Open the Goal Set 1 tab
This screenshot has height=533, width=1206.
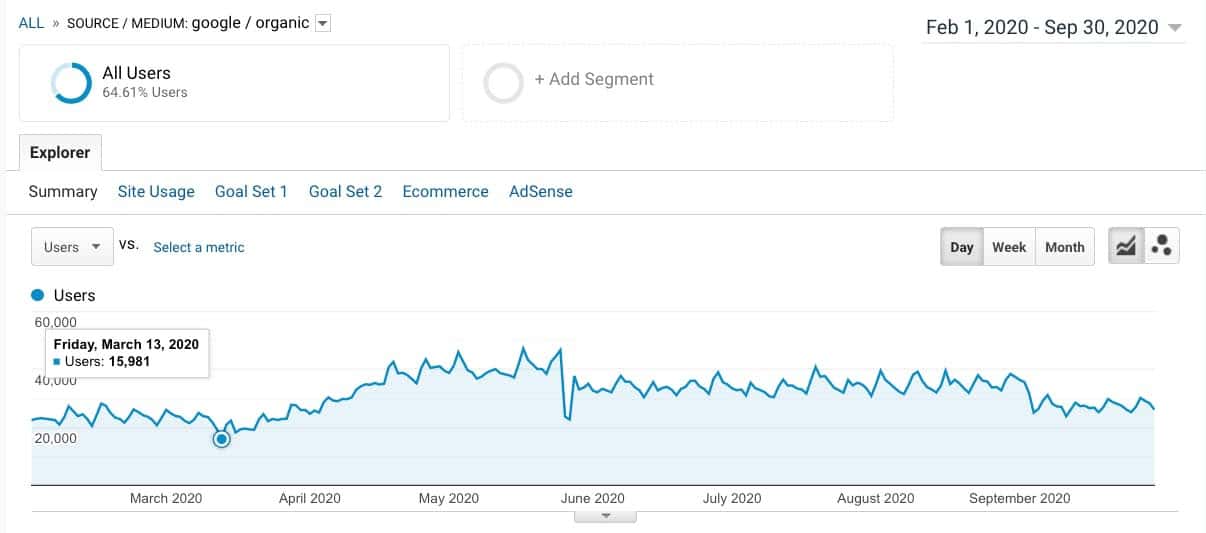pyautogui.click(x=251, y=191)
